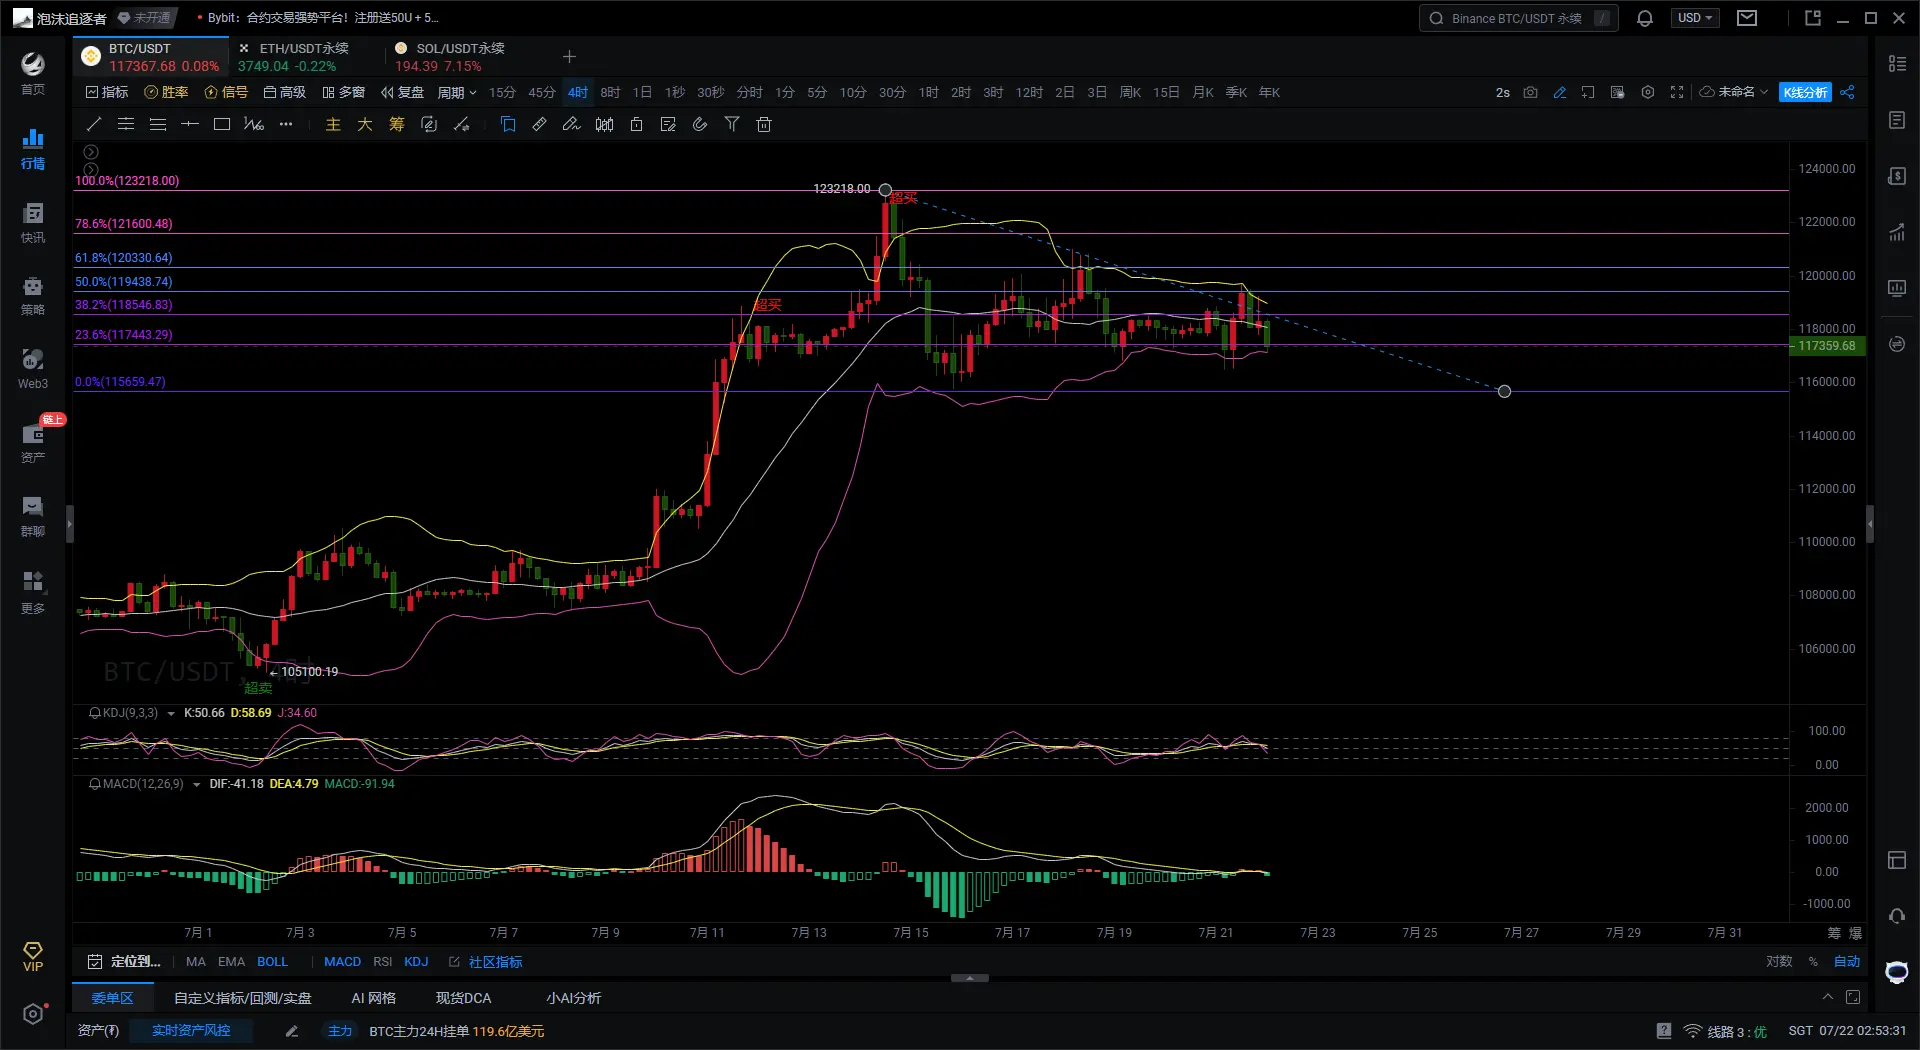Select the rectangle drawing tool

(x=222, y=124)
